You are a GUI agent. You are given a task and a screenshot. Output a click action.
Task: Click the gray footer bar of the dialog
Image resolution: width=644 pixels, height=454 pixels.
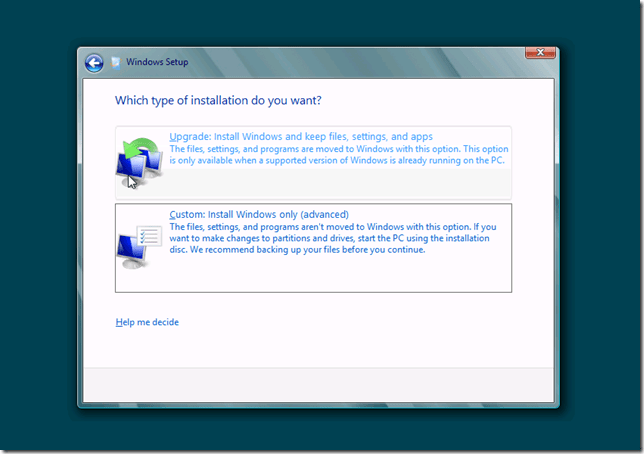click(x=318, y=383)
